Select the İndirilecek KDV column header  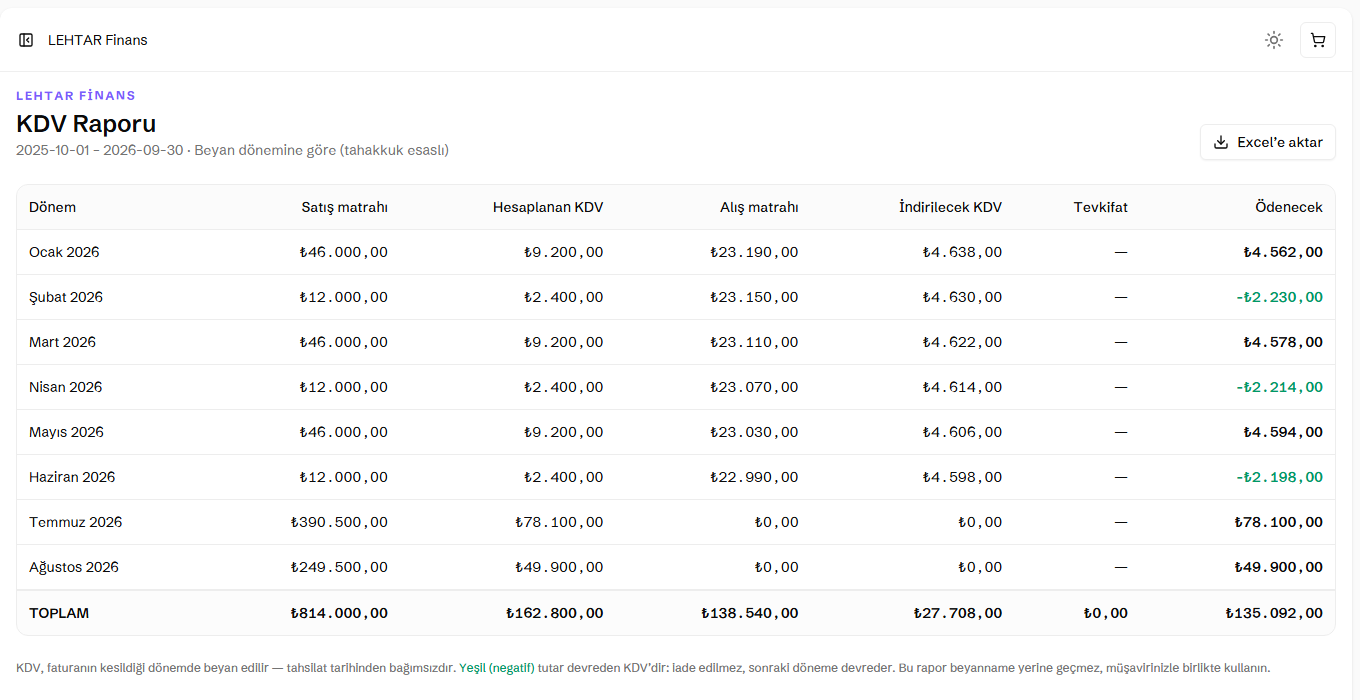[951, 207]
